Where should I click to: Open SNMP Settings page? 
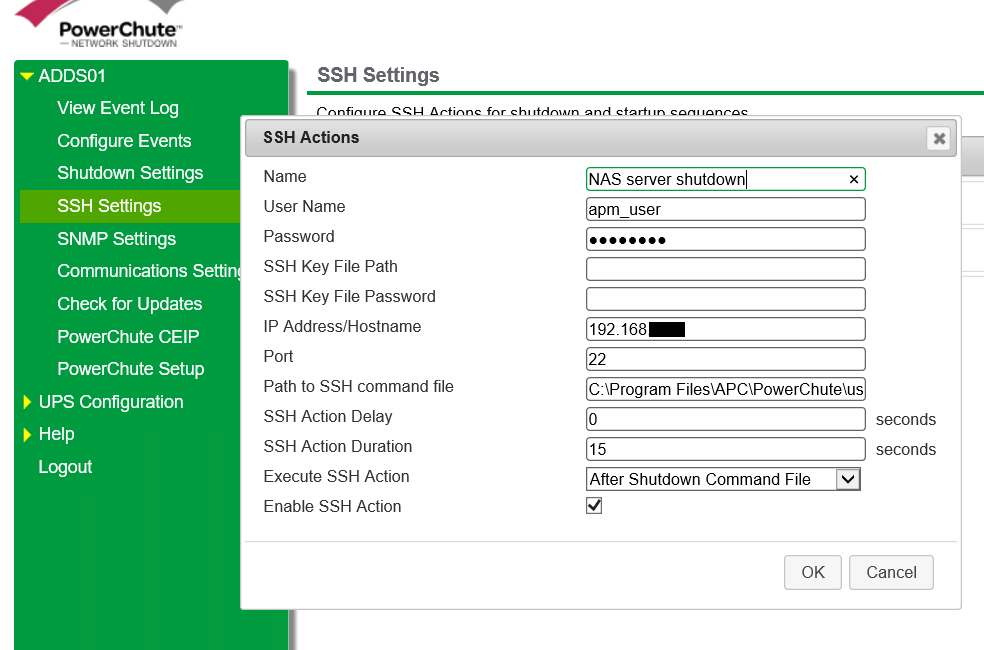[117, 239]
